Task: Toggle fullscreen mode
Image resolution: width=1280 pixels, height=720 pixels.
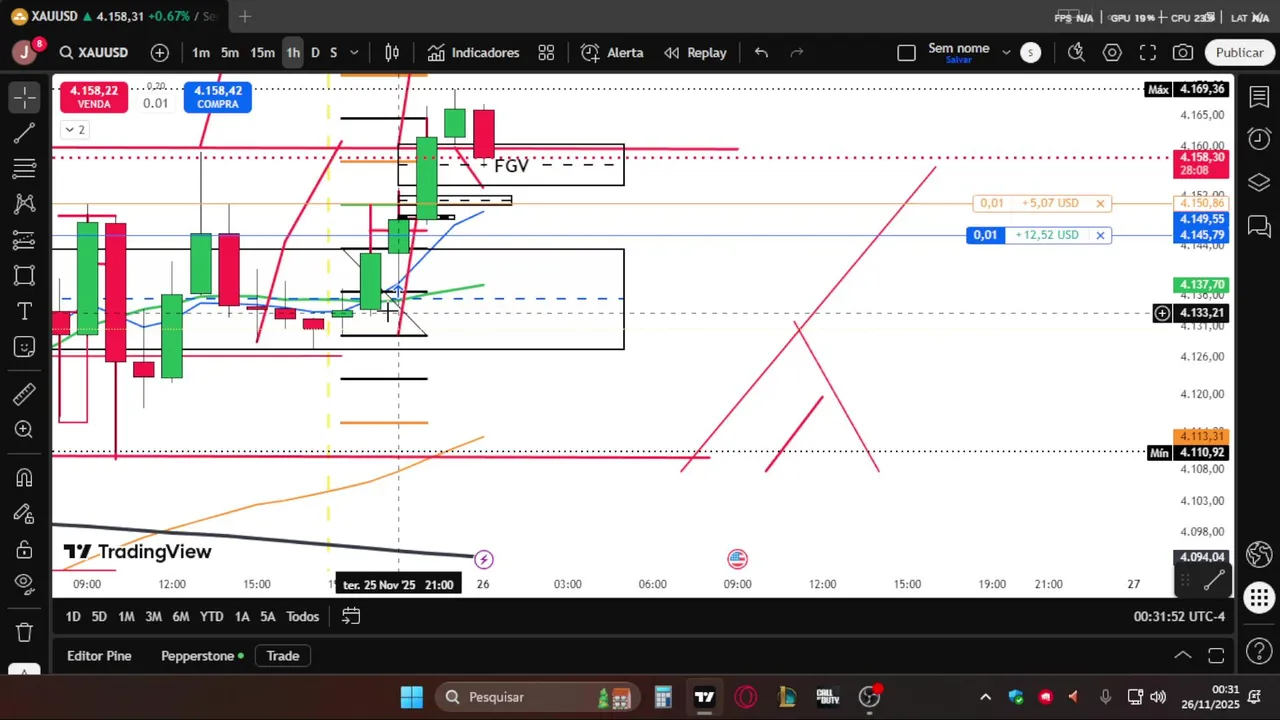Action: click(1148, 53)
